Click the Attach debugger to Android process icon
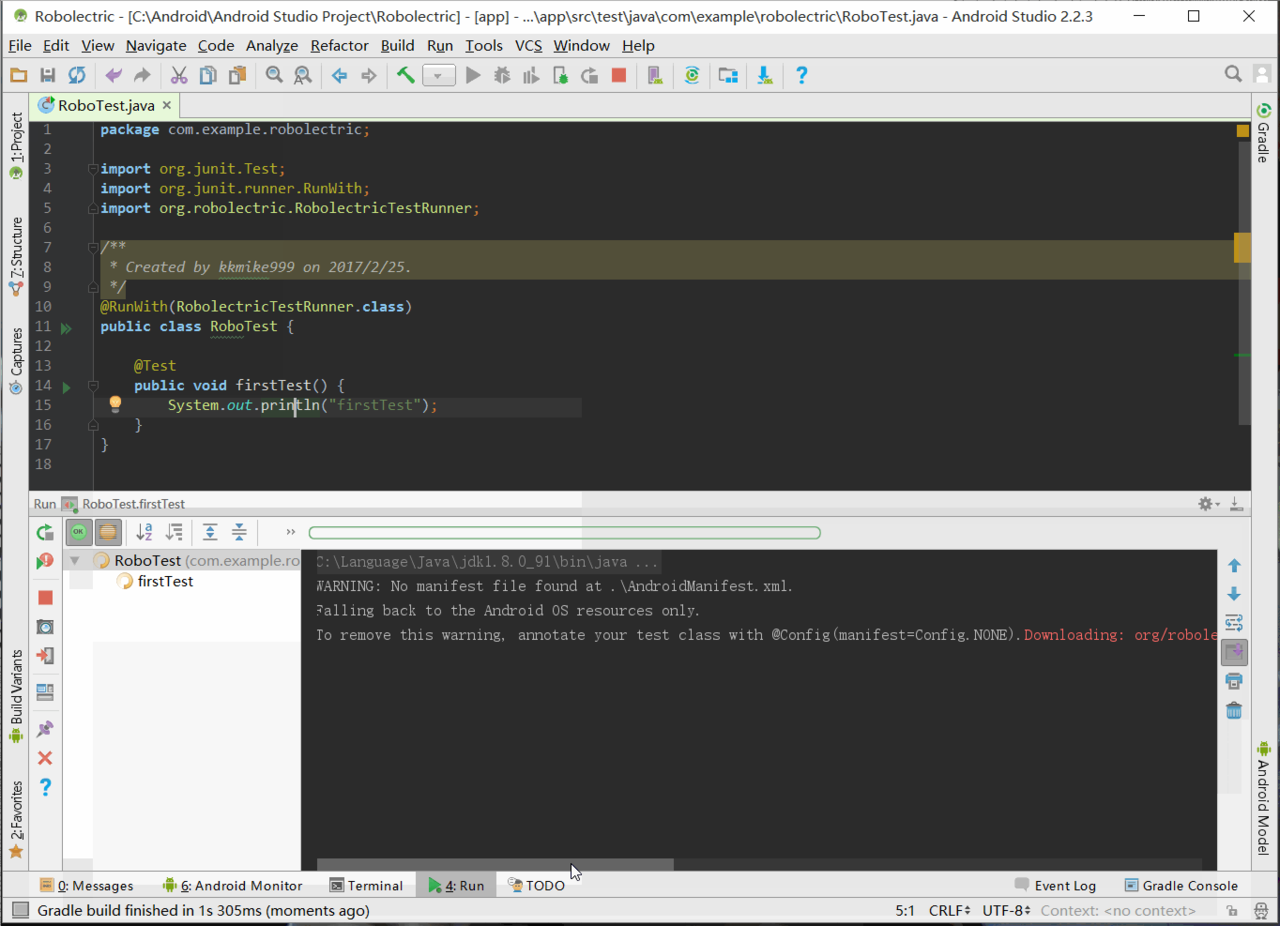Image resolution: width=1280 pixels, height=926 pixels. 560,75
